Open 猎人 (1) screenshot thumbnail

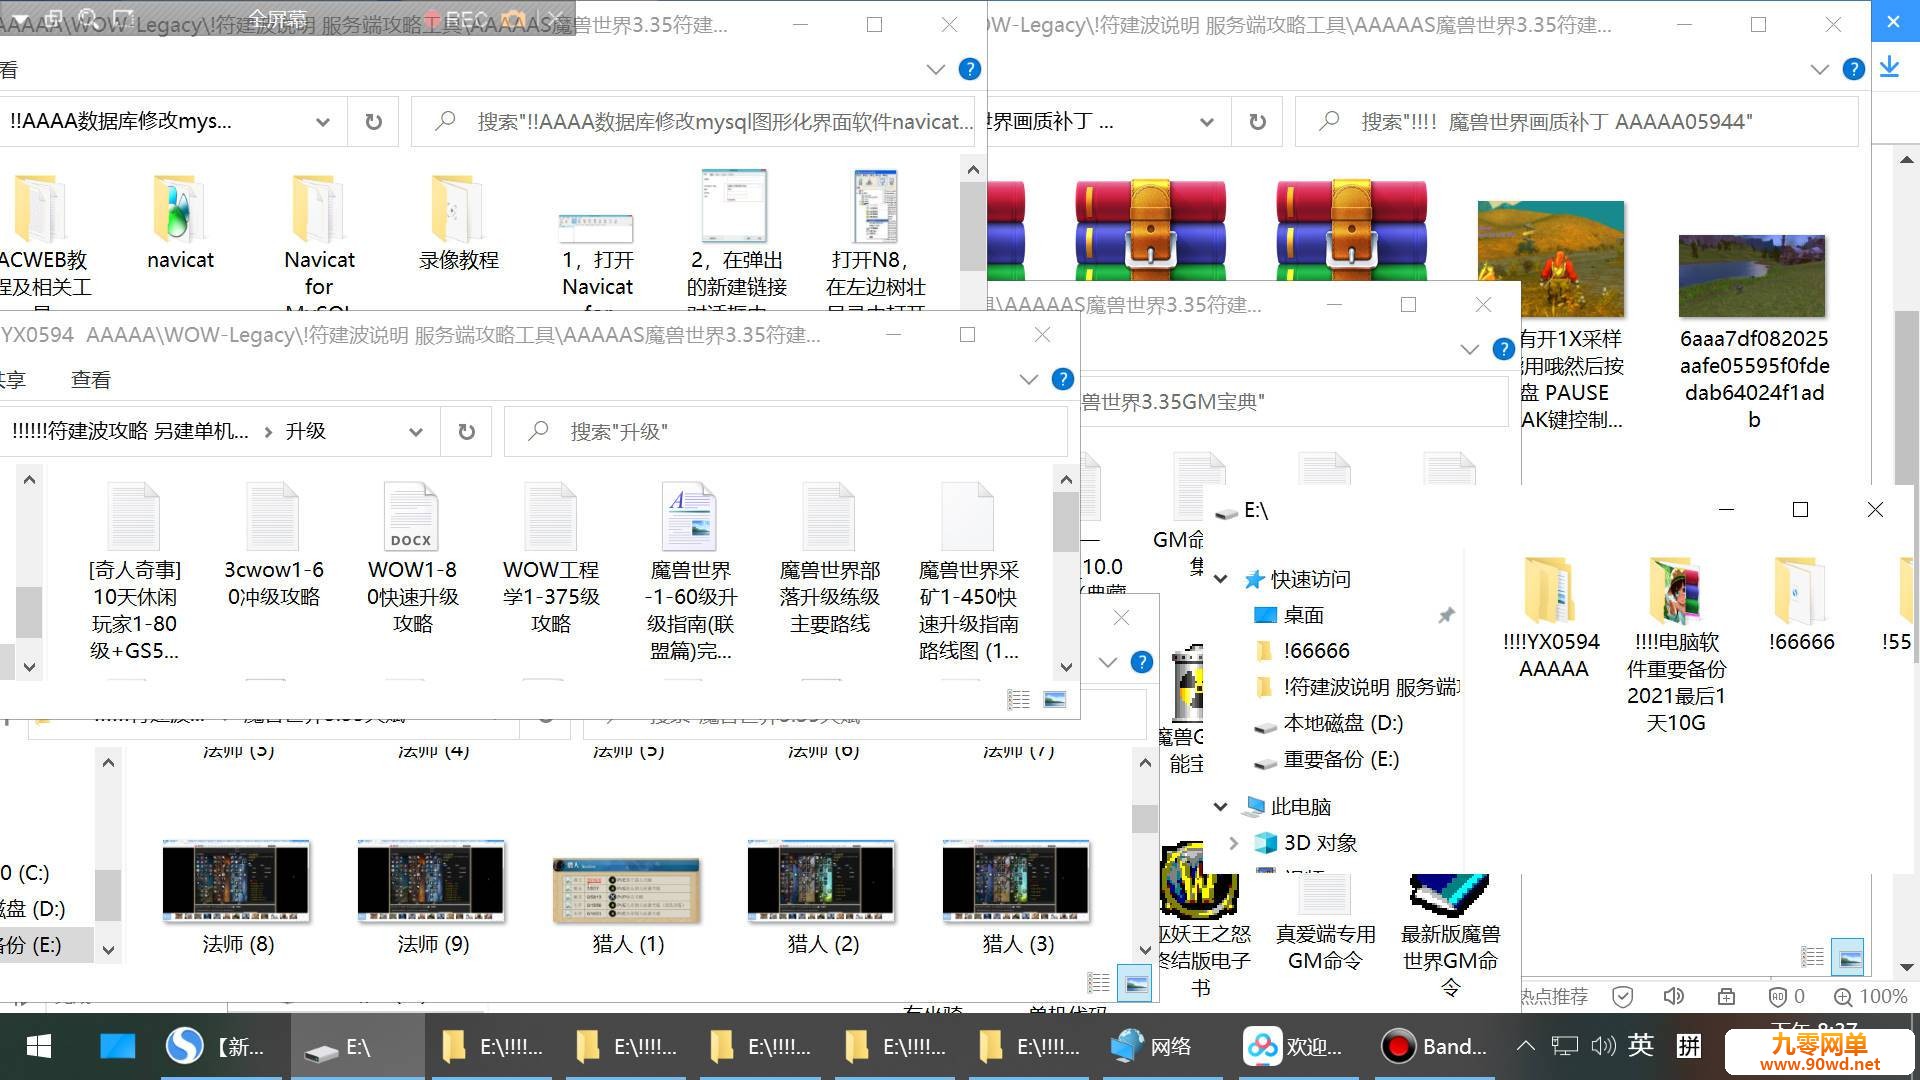[x=626, y=889]
